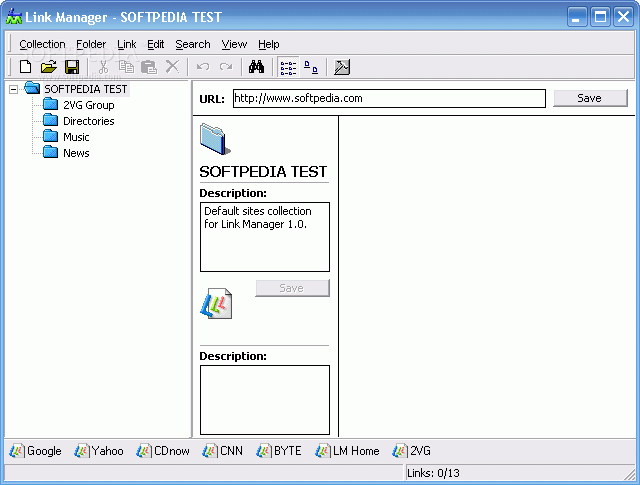Switch to small icons view in toolbar
640x485 pixels.
pos(311,67)
